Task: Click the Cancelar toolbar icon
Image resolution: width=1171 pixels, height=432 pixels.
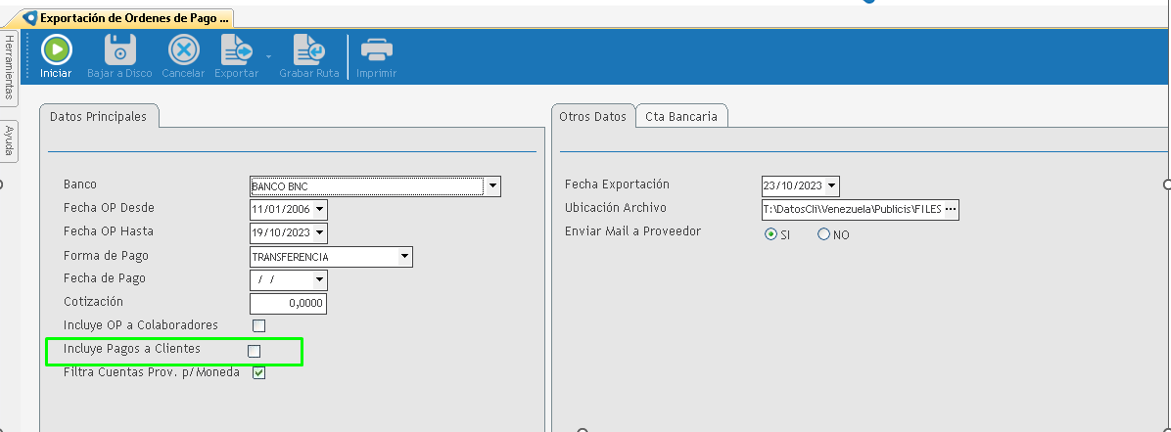Action: pyautogui.click(x=183, y=51)
